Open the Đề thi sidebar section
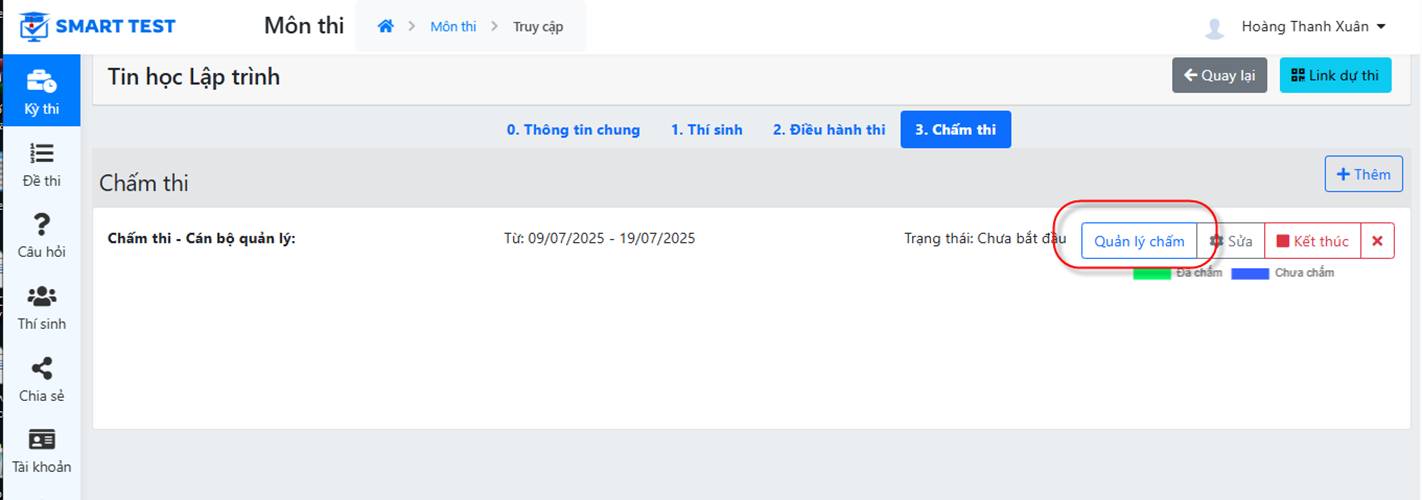This screenshot has height=500, width=1422. 41,165
